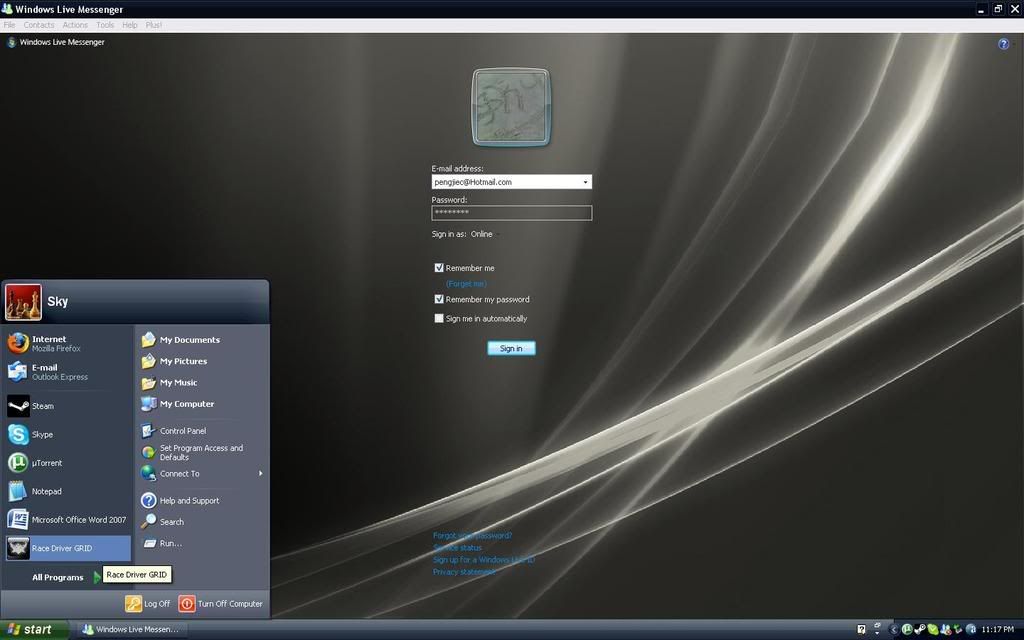The height and width of the screenshot is (640, 1024).
Task: Launch Microsoft Office Word 2007
Action: pyautogui.click(x=68, y=520)
